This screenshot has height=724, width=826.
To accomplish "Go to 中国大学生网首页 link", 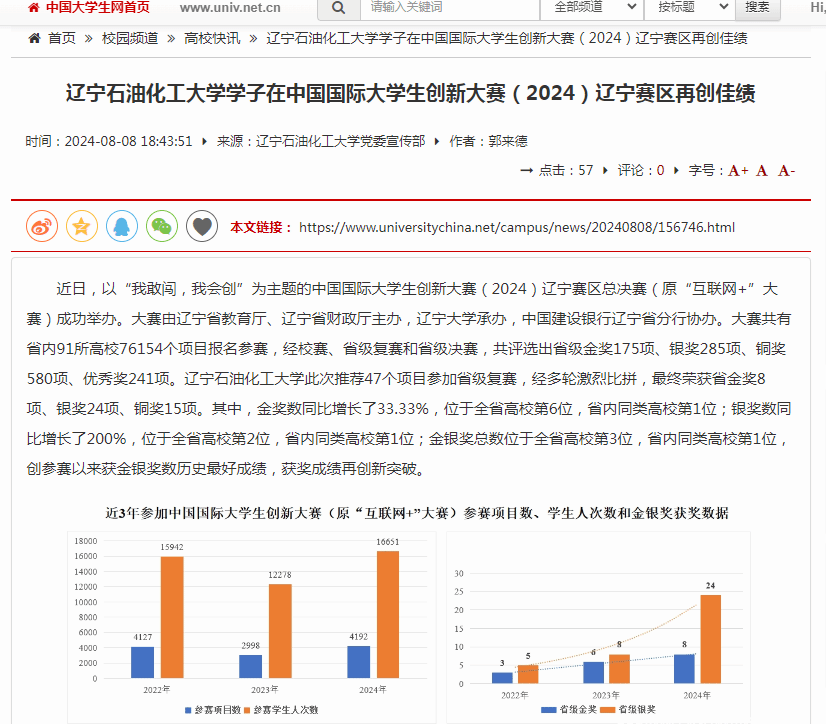I will pos(97,8).
